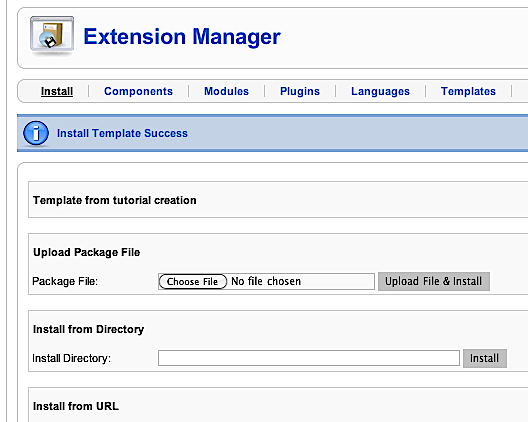Click the 'Install from URL' section heading
This screenshot has height=422, width=528.
76,406
